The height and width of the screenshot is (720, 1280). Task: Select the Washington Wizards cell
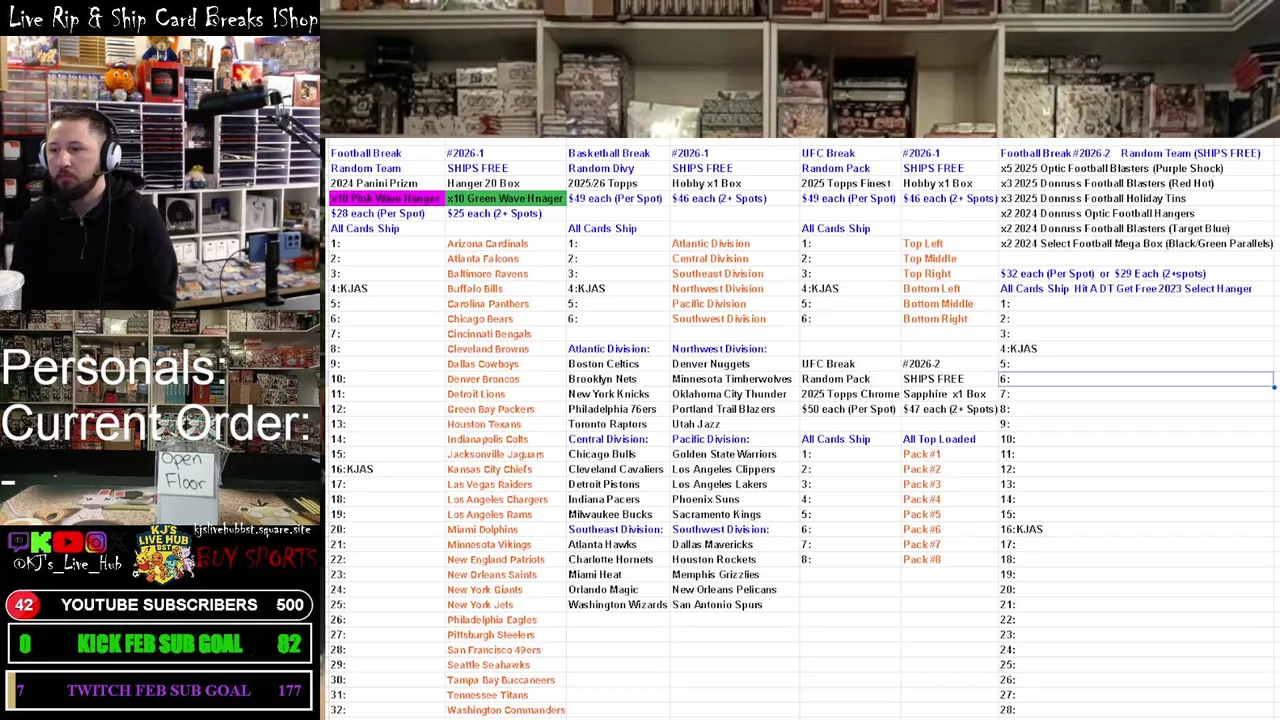coord(617,605)
